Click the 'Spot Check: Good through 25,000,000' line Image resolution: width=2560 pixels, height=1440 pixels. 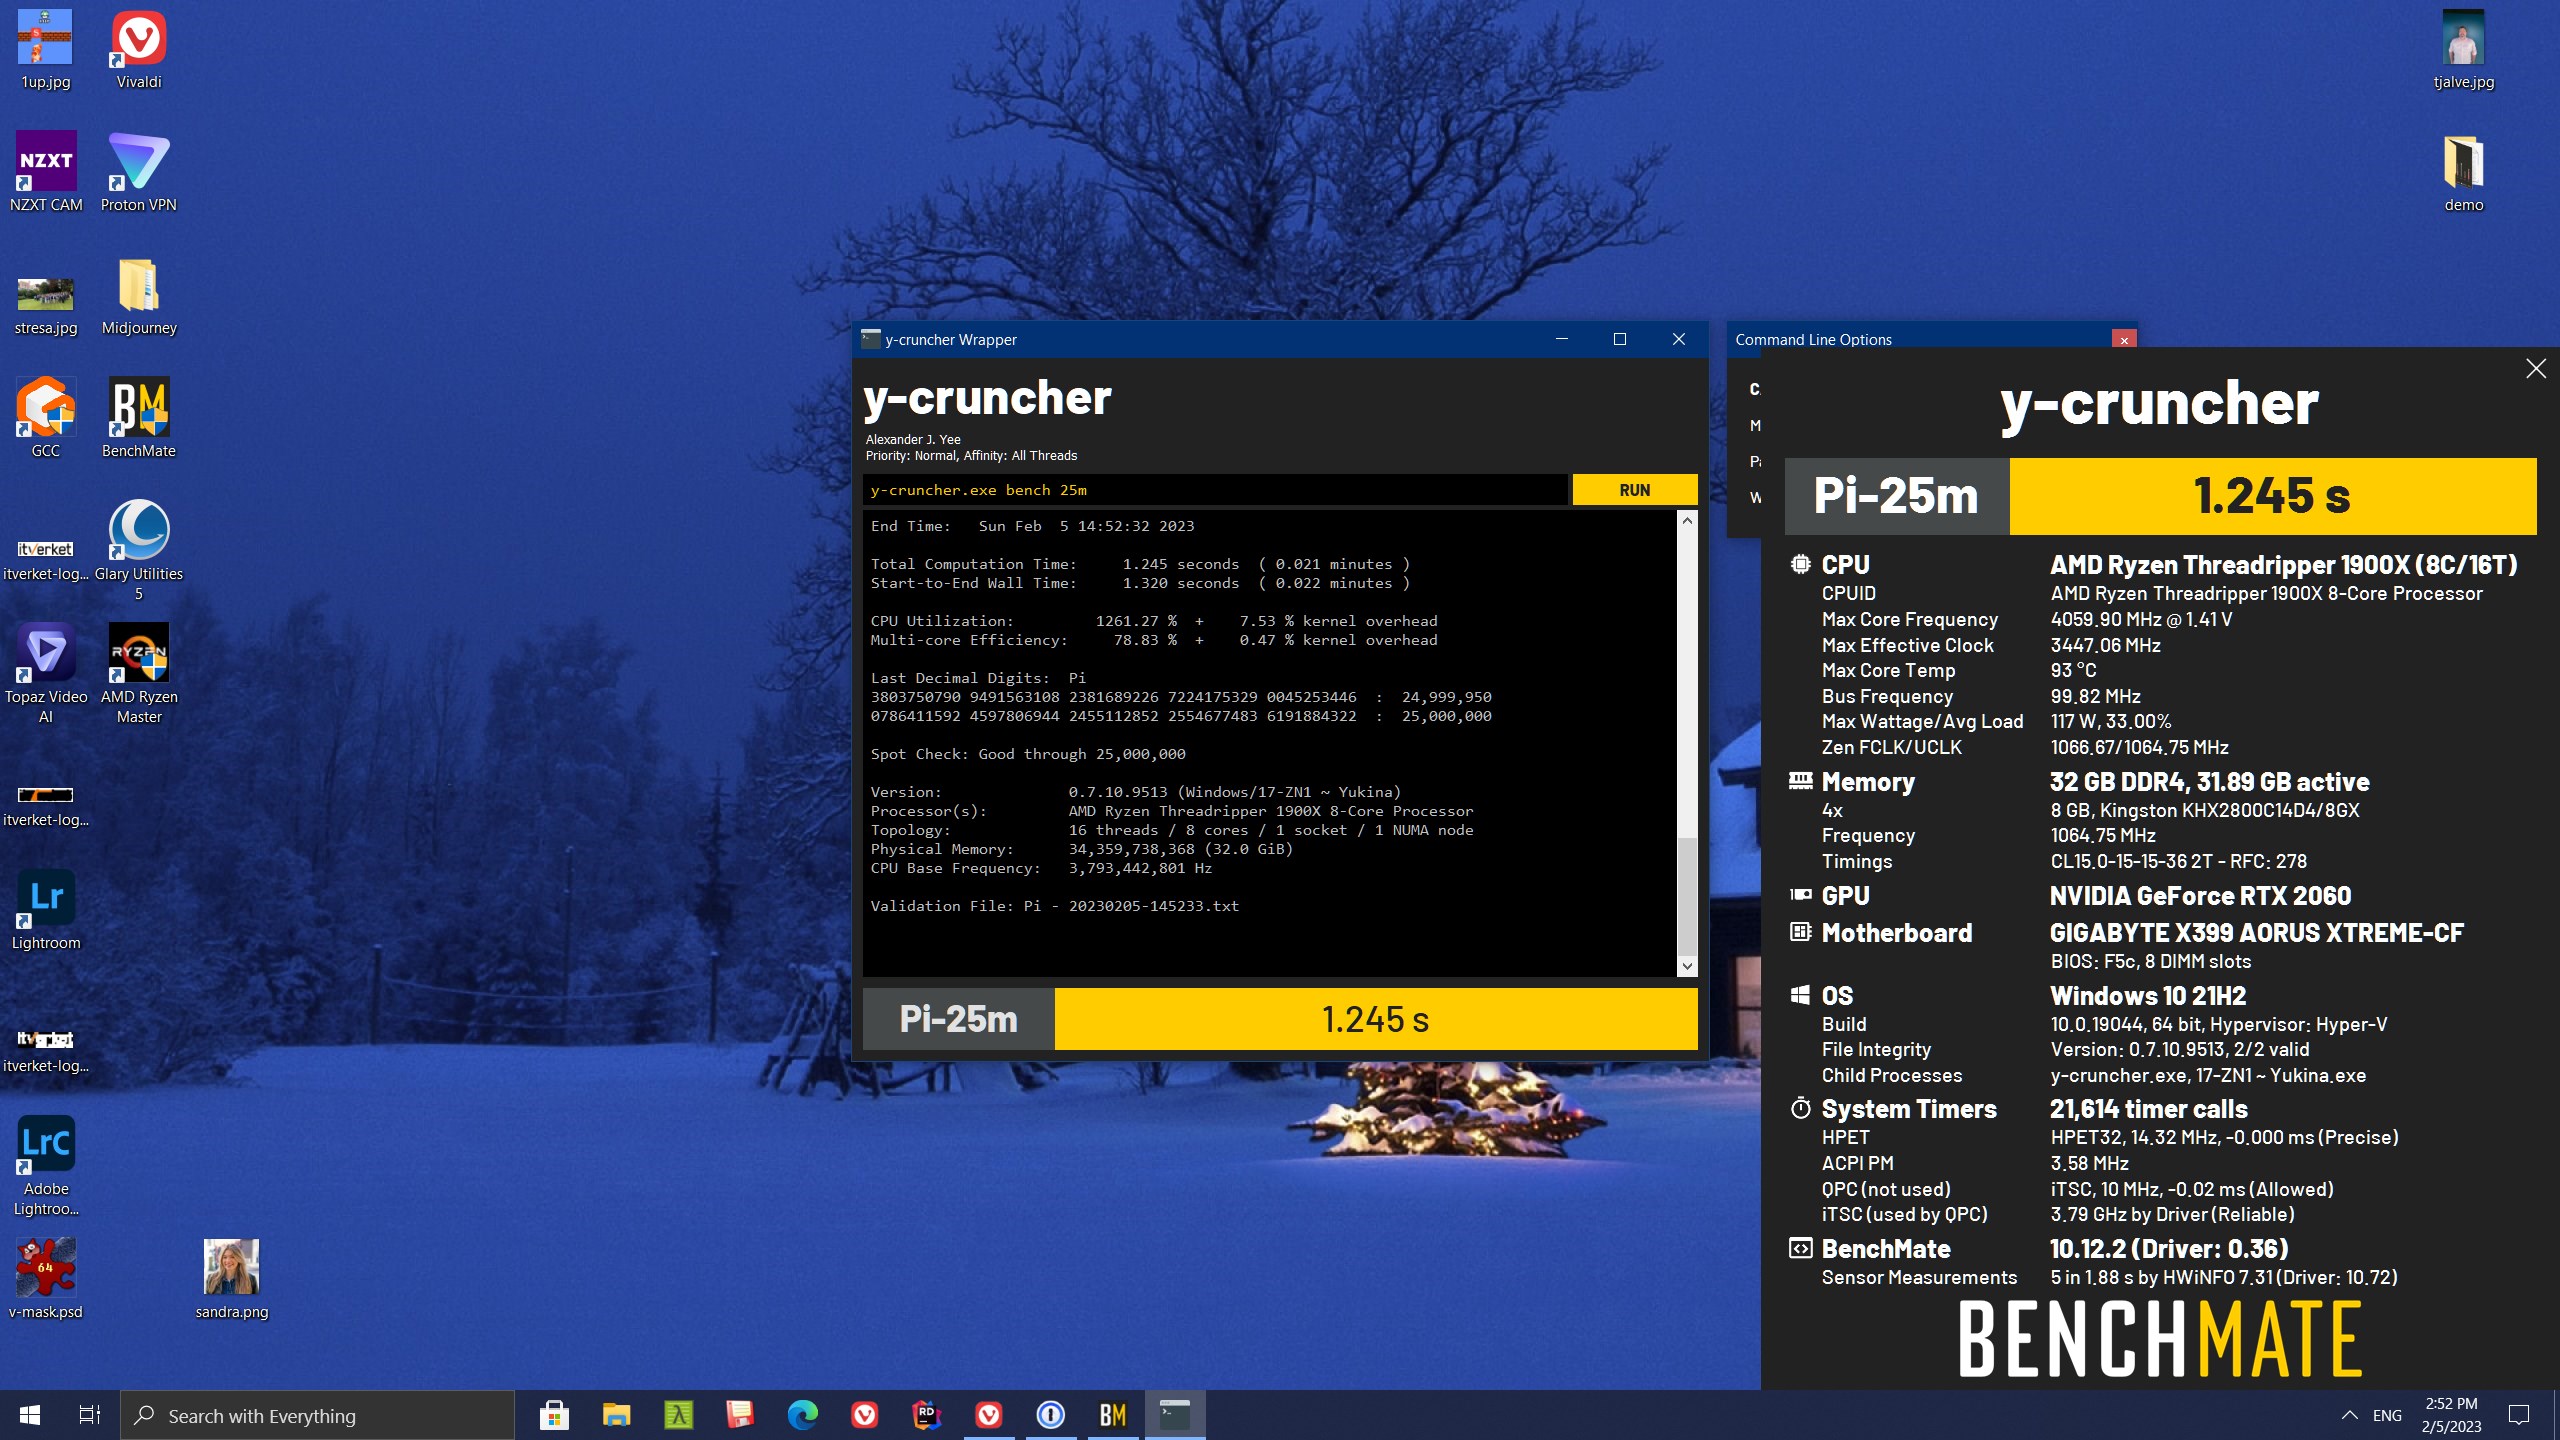click(x=1028, y=754)
